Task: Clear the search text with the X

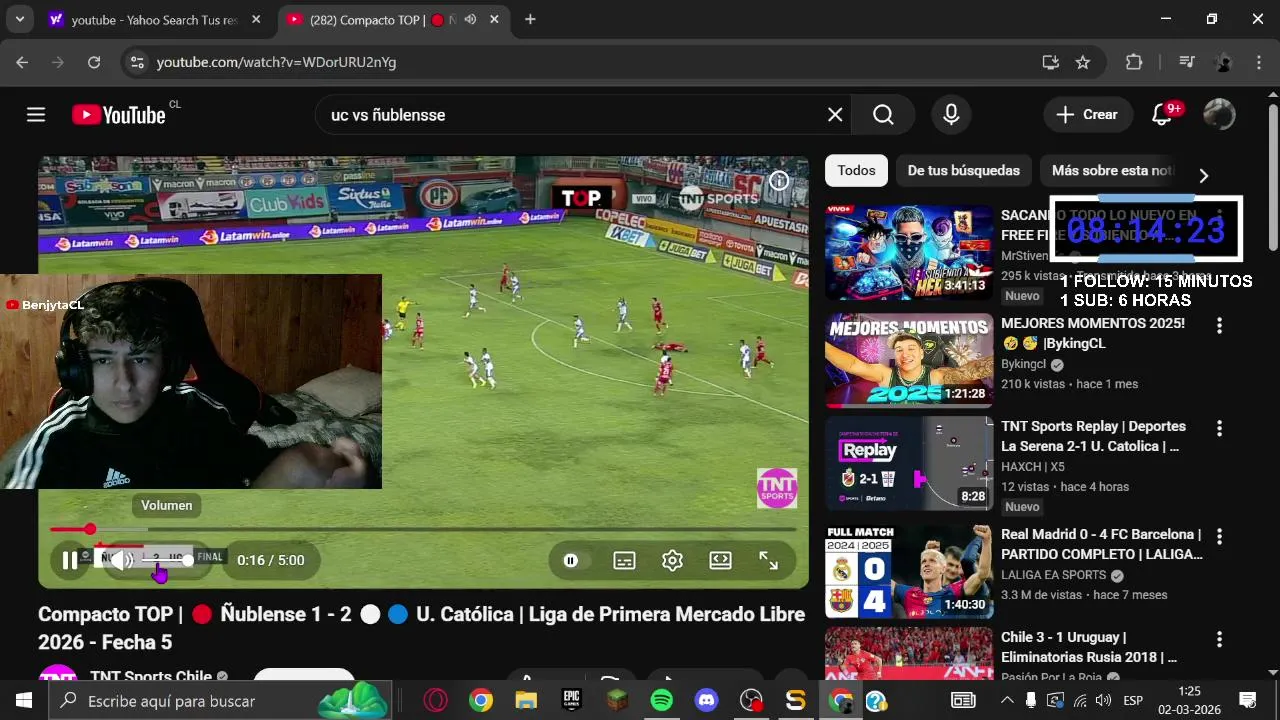Action: 835,115
